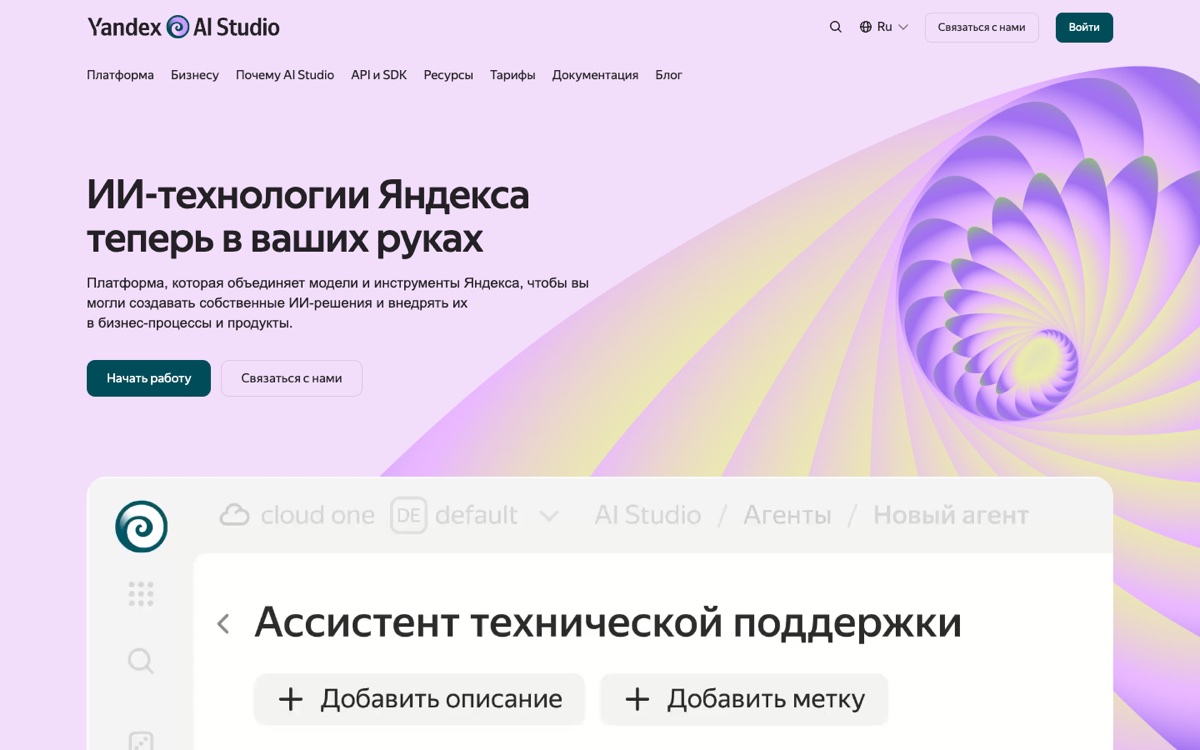Open site search with magnifier icon
1200x750 pixels.
point(836,27)
